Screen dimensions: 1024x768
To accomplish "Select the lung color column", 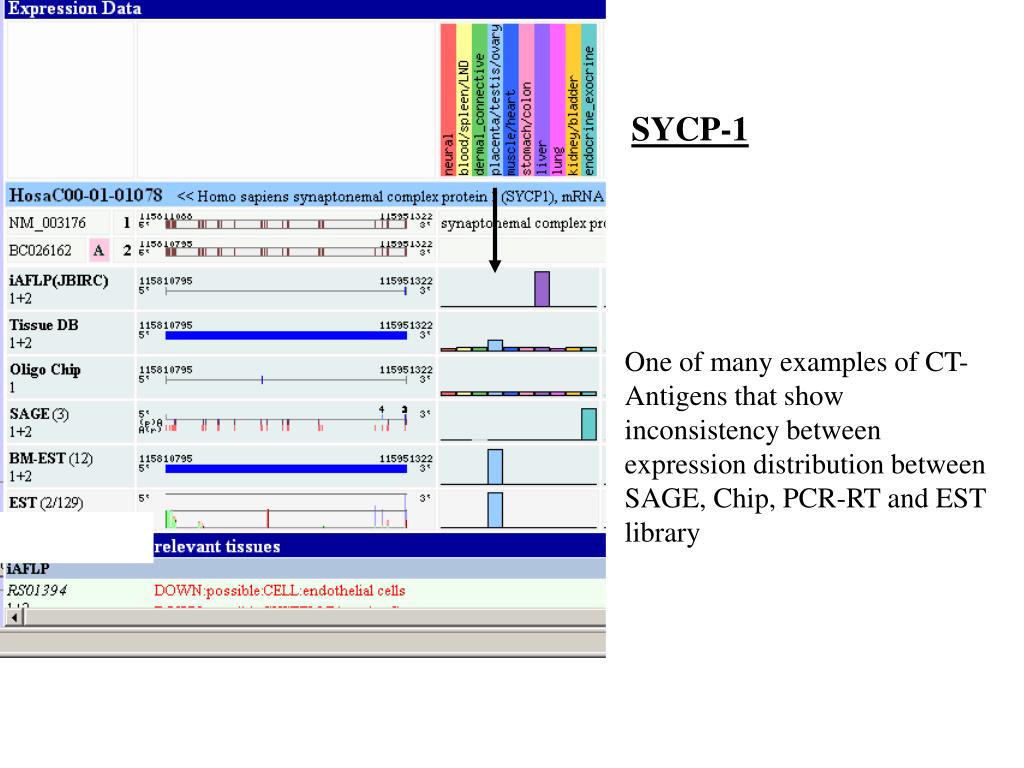I will [558, 100].
